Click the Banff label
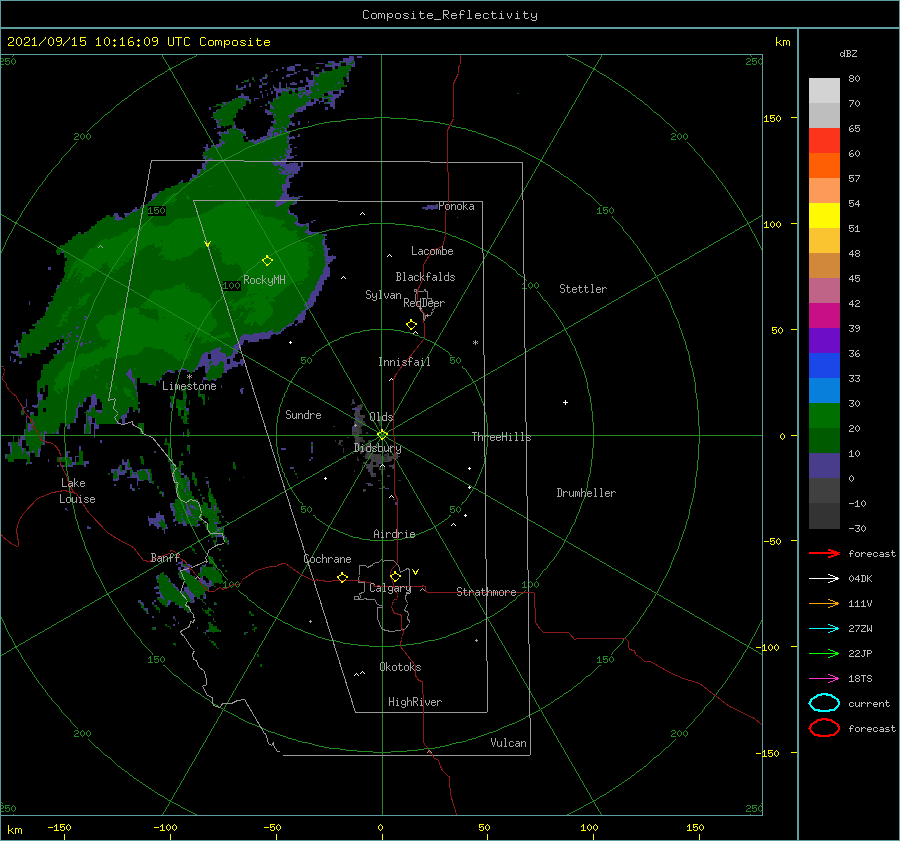Image resolution: width=900 pixels, height=841 pixels. tap(165, 557)
